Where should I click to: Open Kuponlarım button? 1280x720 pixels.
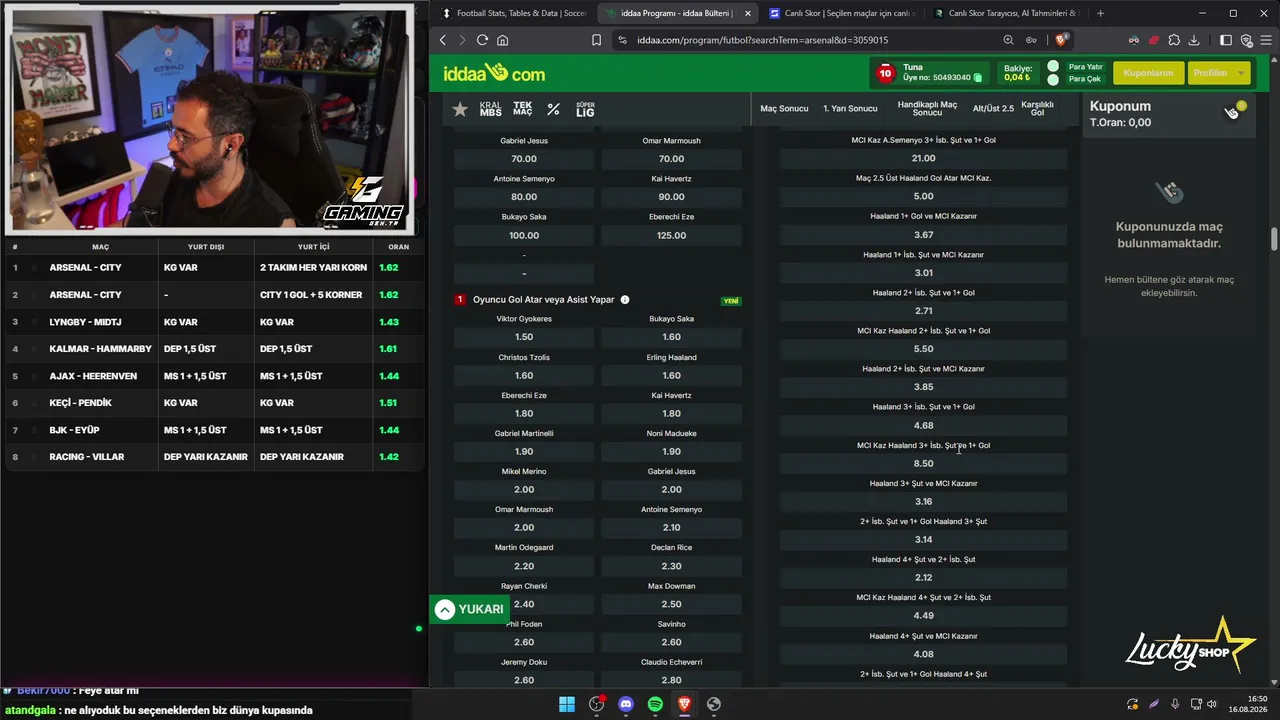coord(1148,73)
